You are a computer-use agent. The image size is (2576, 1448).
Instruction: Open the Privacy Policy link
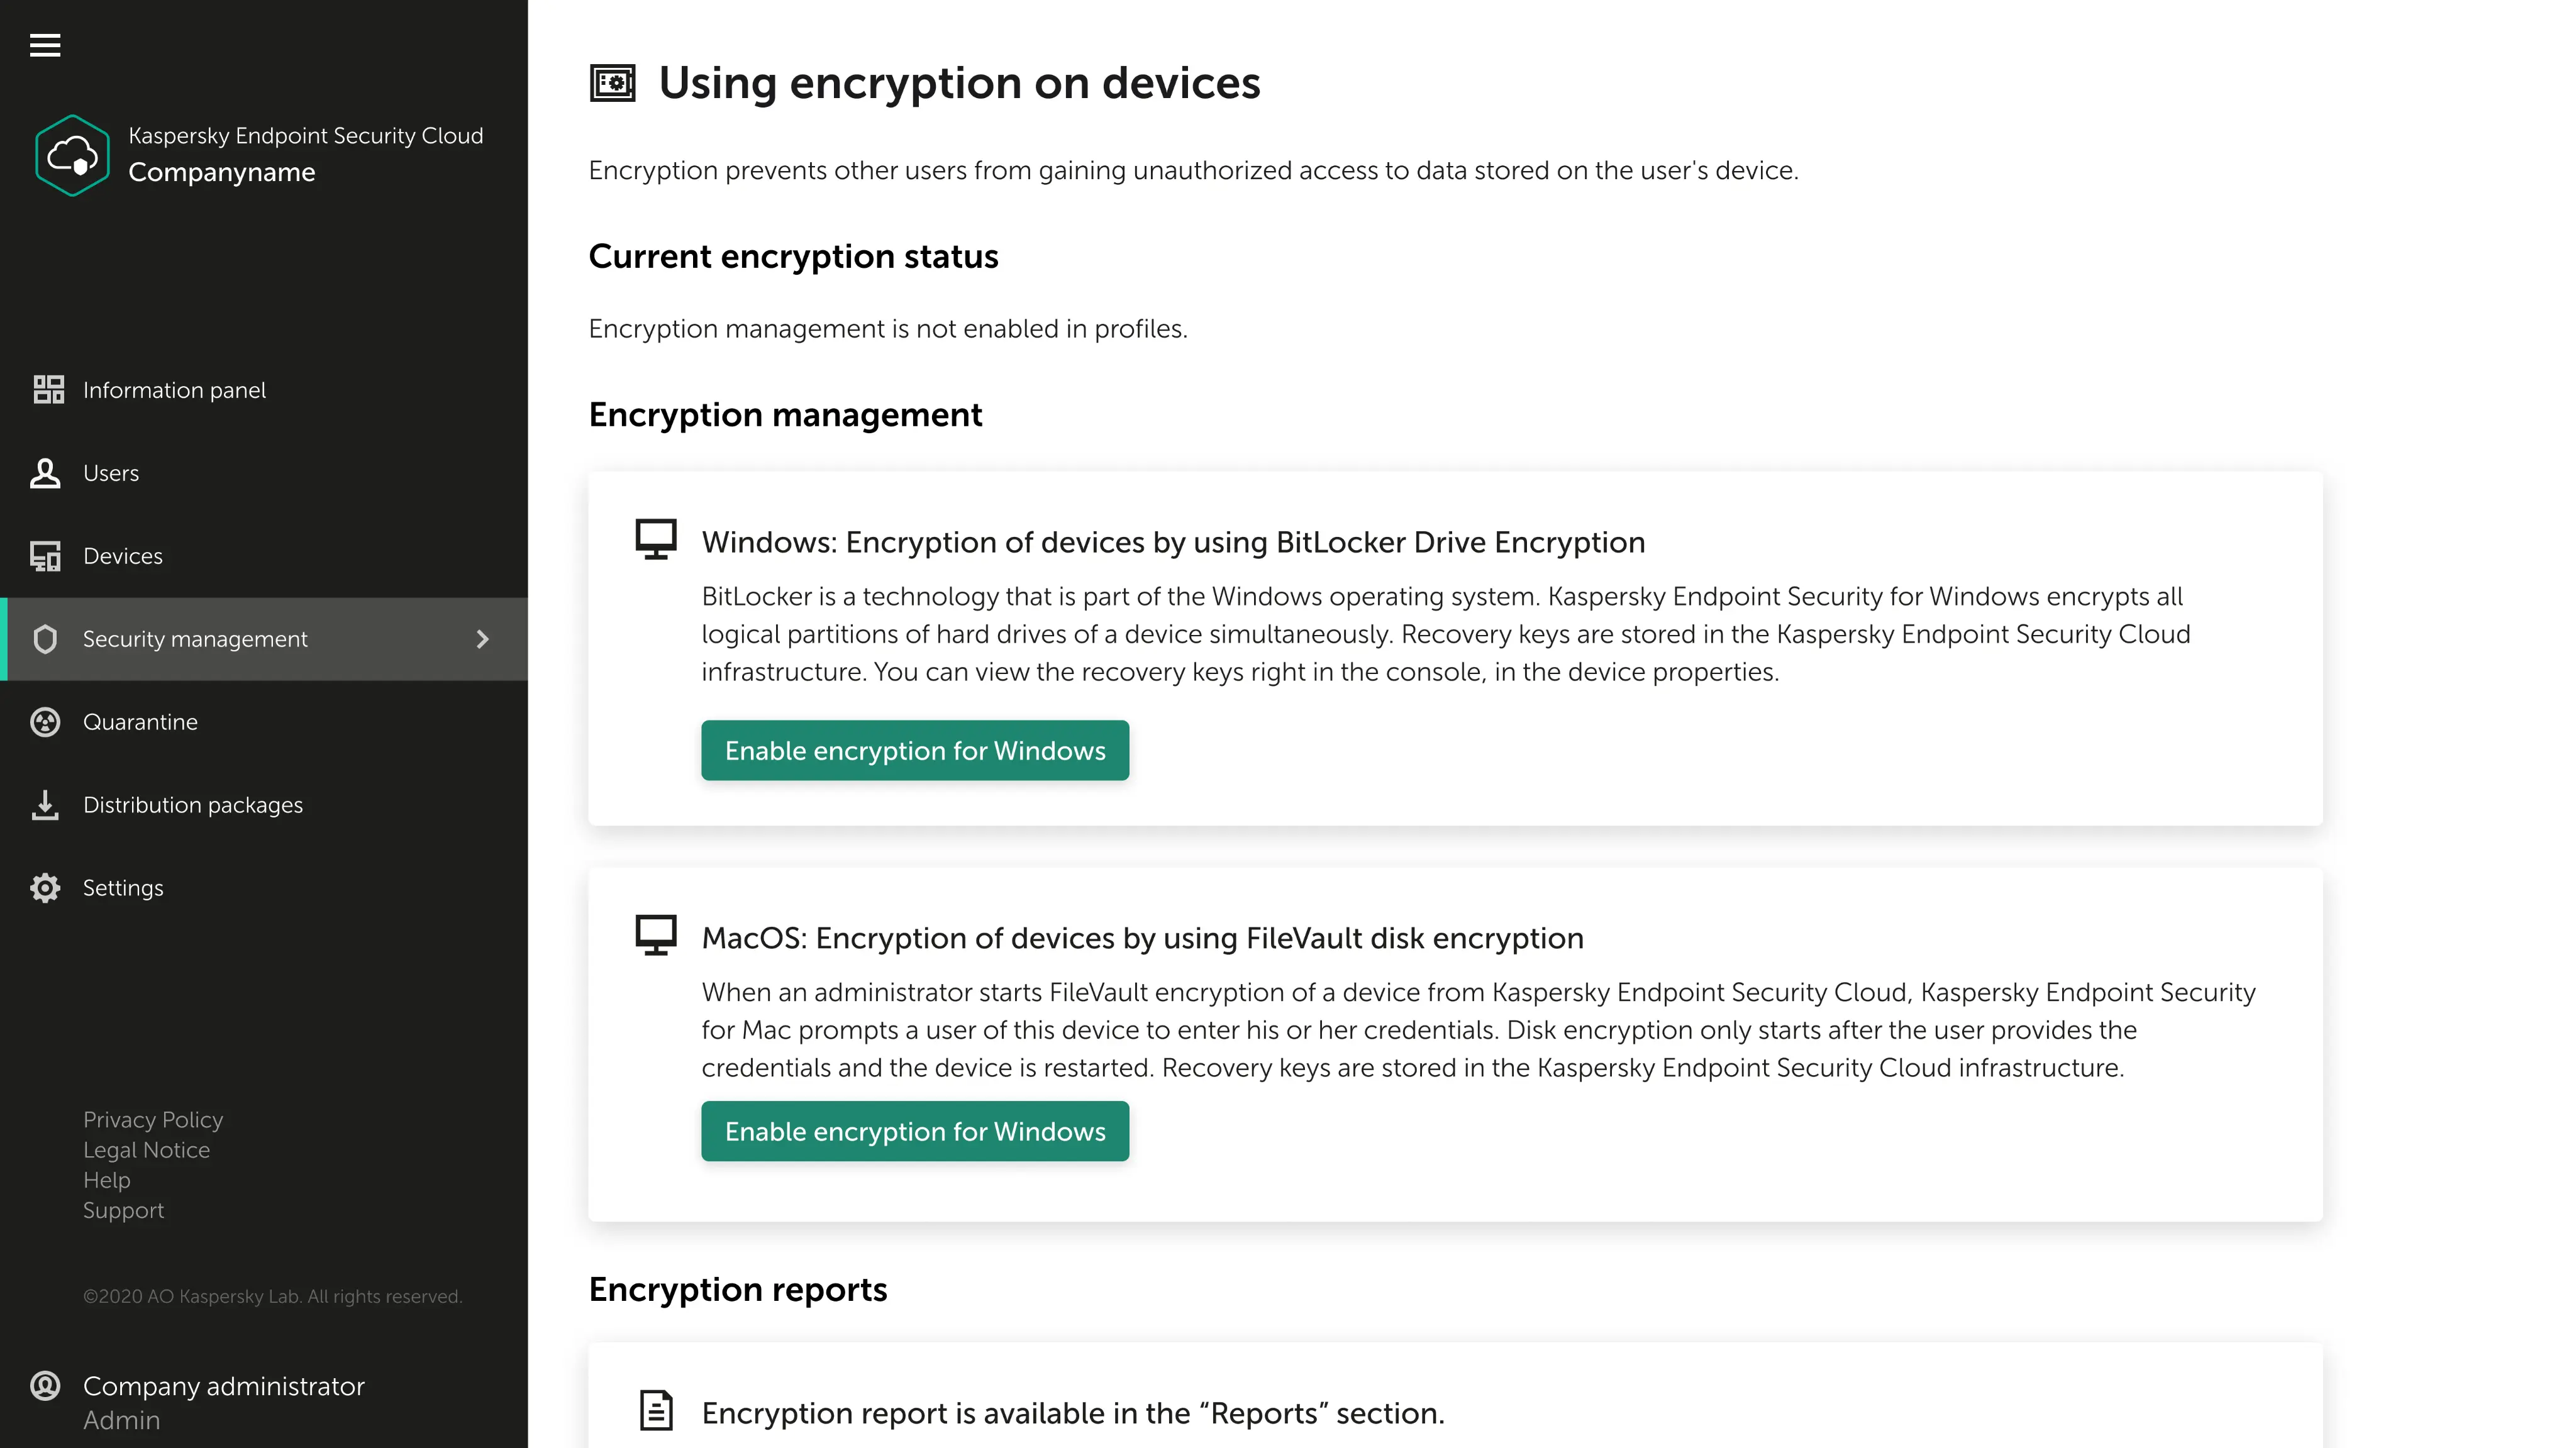152,1119
